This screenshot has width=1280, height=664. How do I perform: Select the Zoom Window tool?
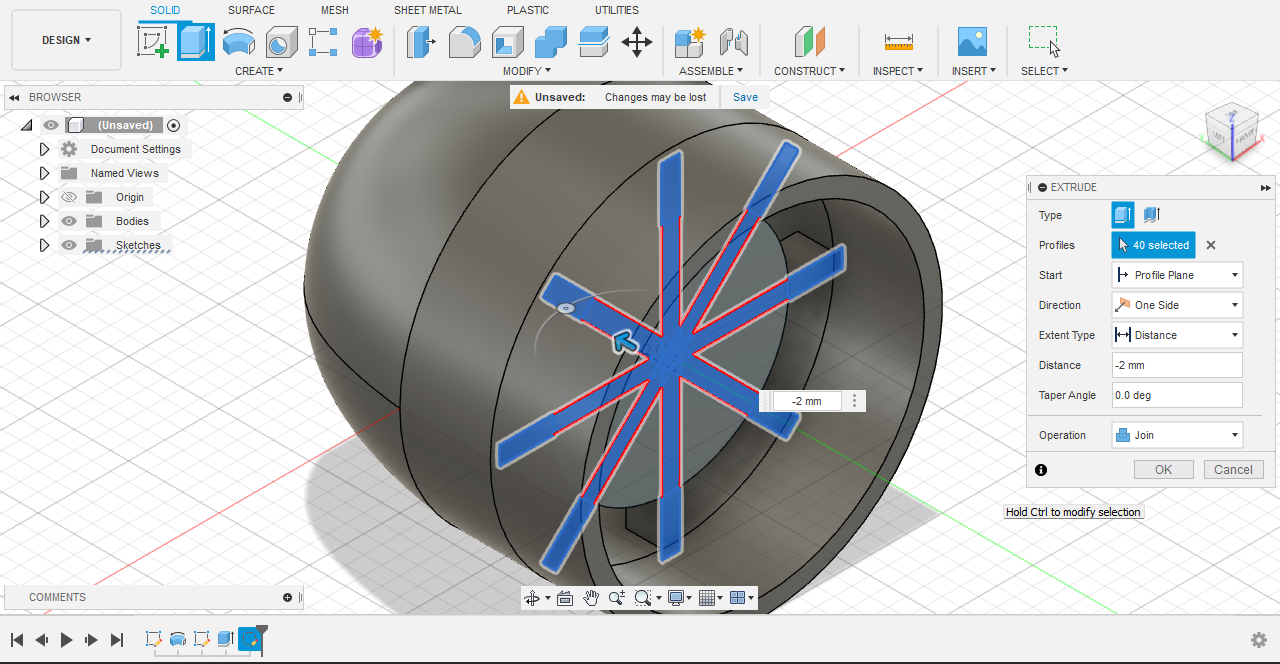(x=616, y=598)
